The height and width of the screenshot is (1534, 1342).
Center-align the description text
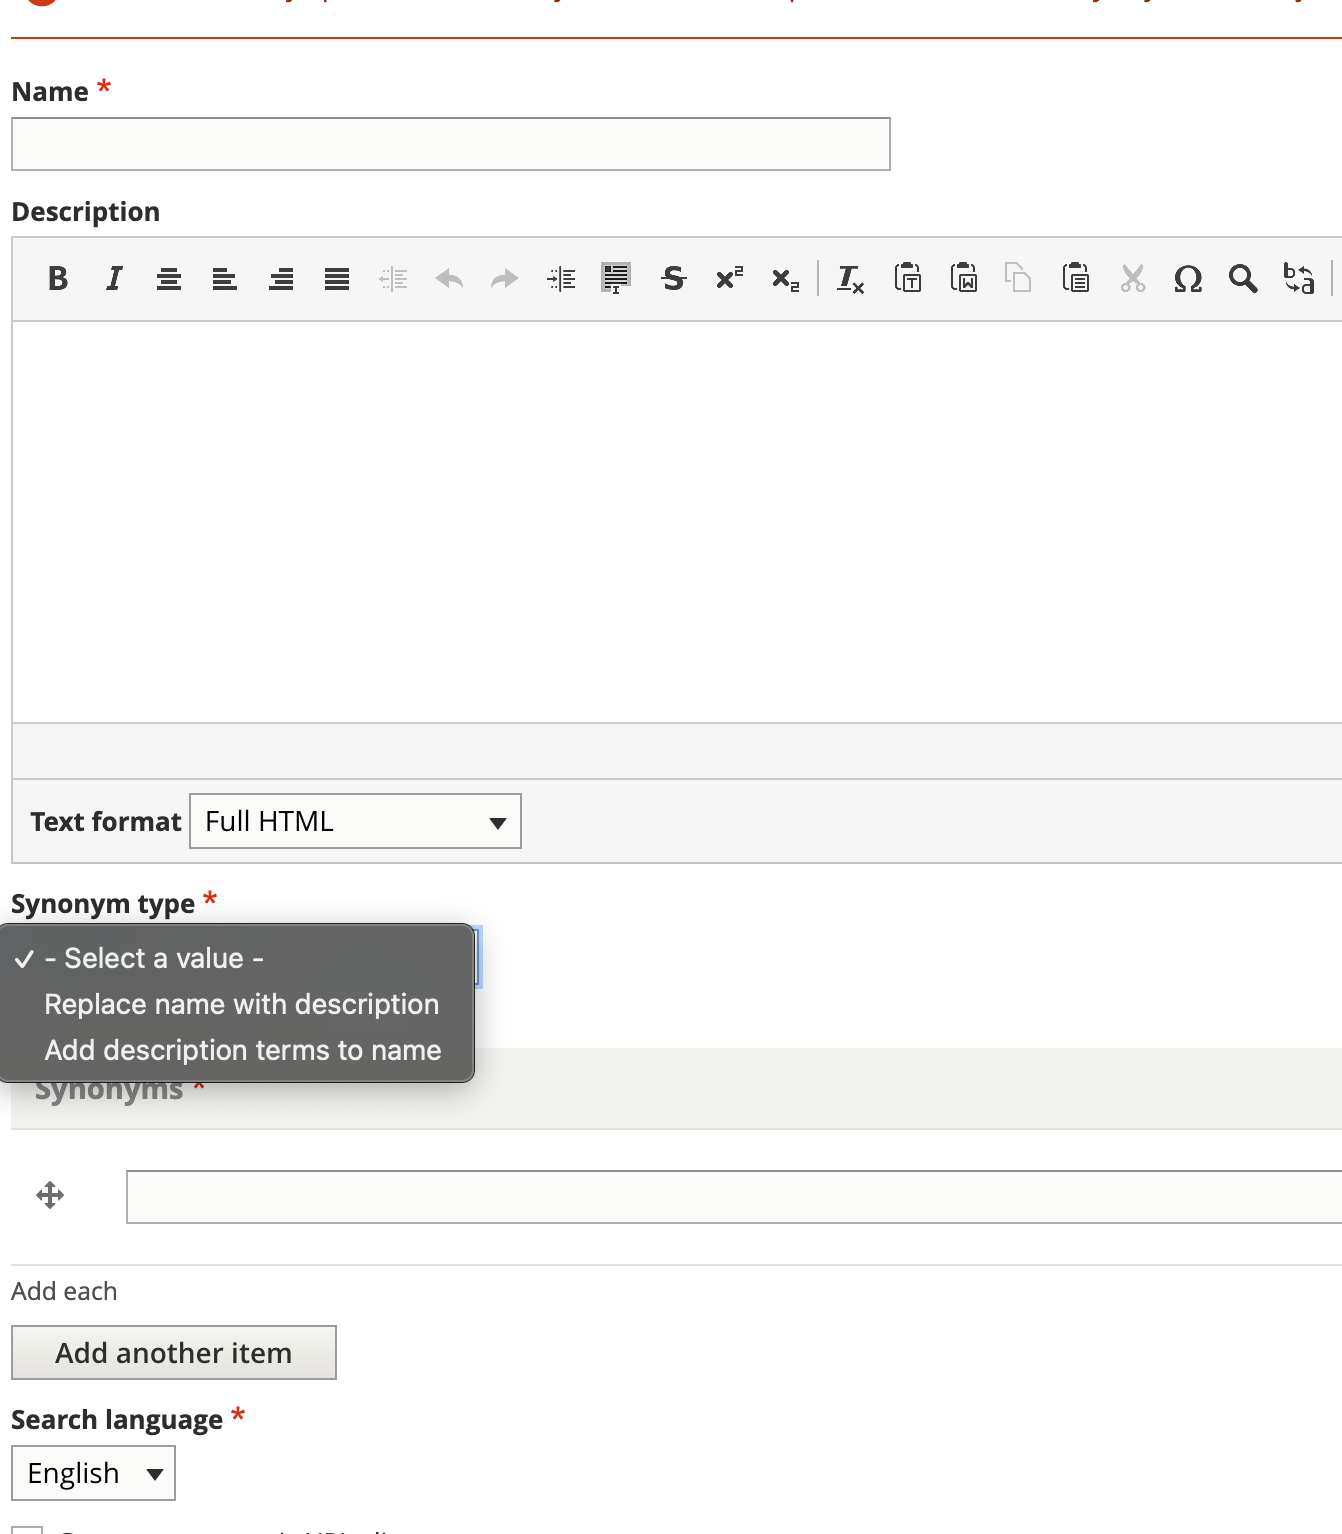(169, 278)
